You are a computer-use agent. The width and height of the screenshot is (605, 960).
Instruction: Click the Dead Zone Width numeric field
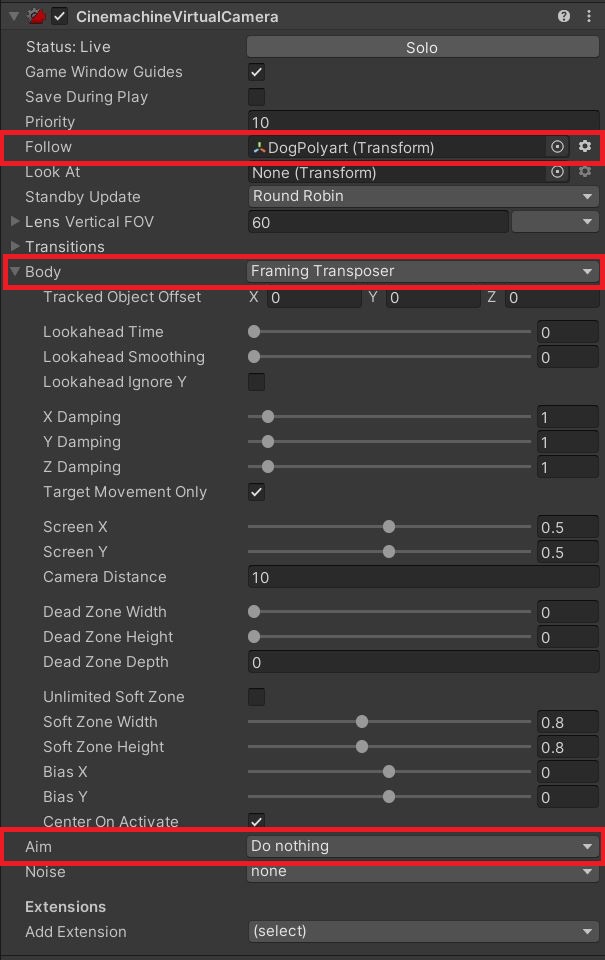pyautogui.click(x=568, y=612)
